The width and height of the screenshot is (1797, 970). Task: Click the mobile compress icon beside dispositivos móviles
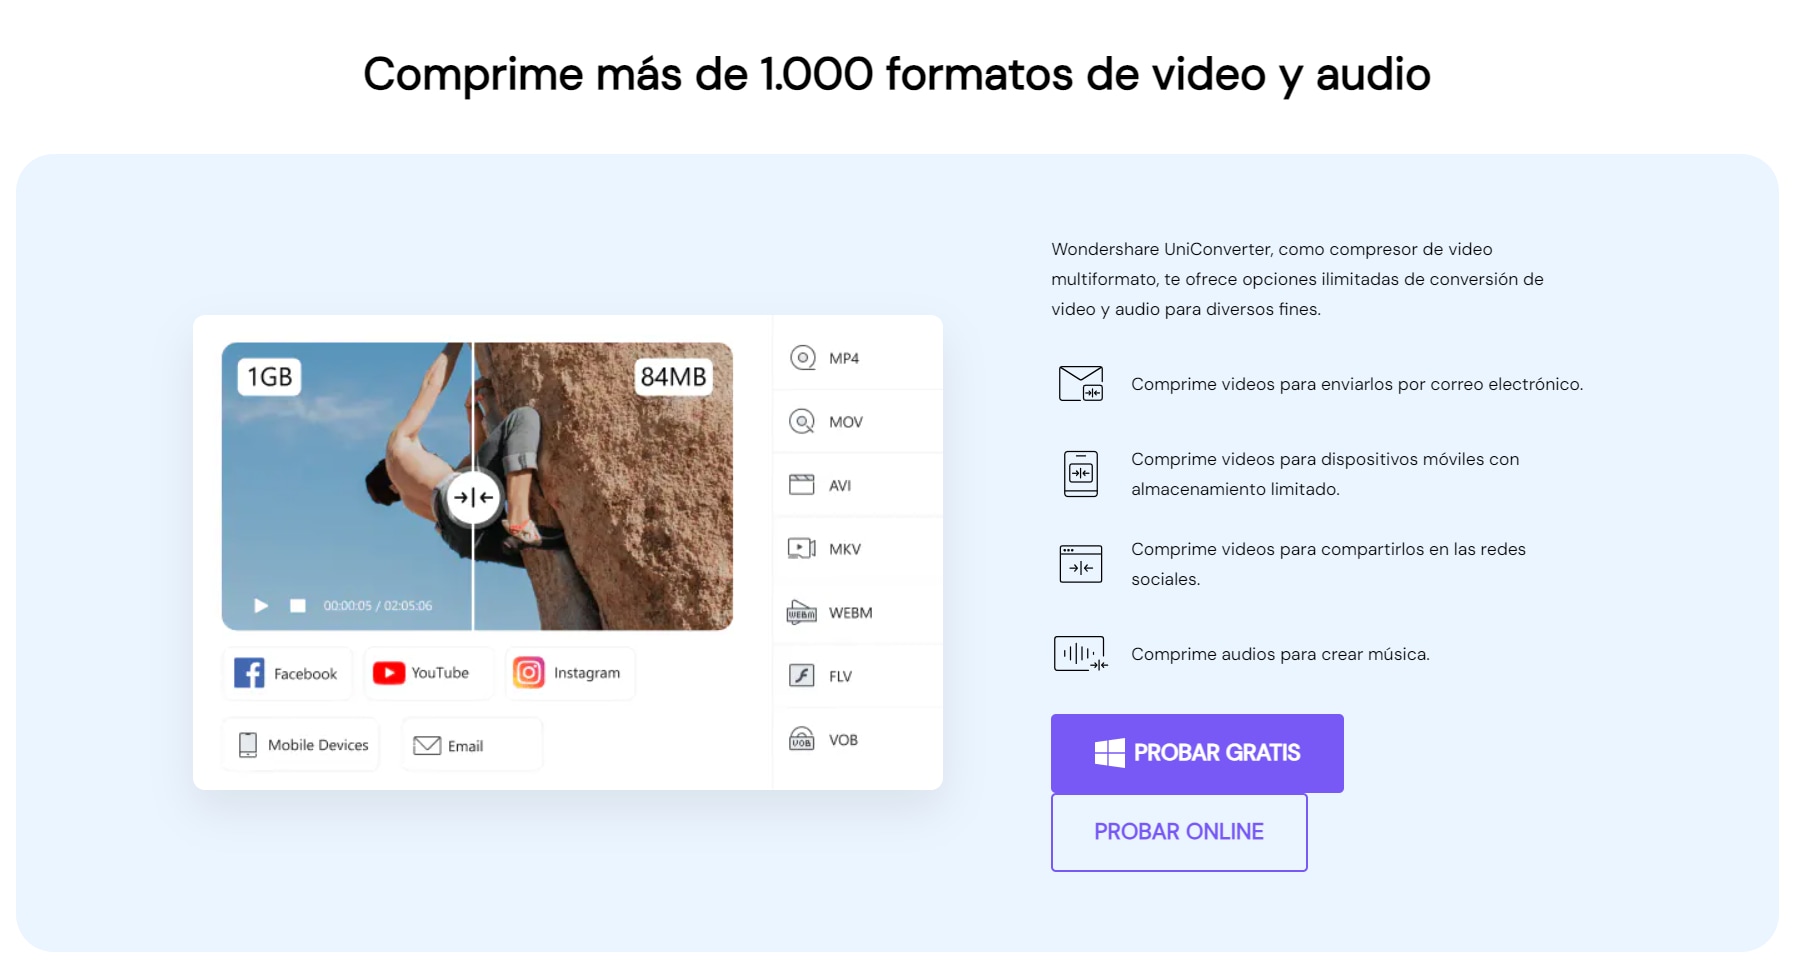tap(1081, 474)
